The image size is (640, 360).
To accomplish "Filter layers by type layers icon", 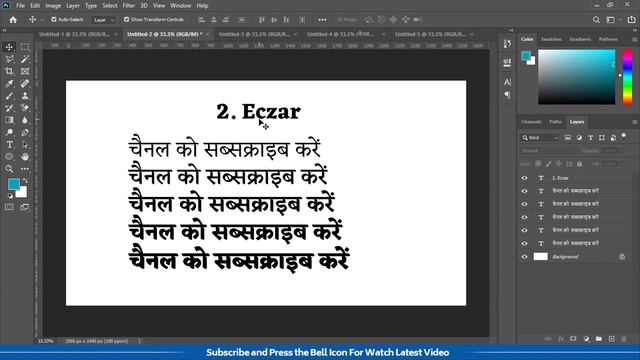I will coord(591,138).
